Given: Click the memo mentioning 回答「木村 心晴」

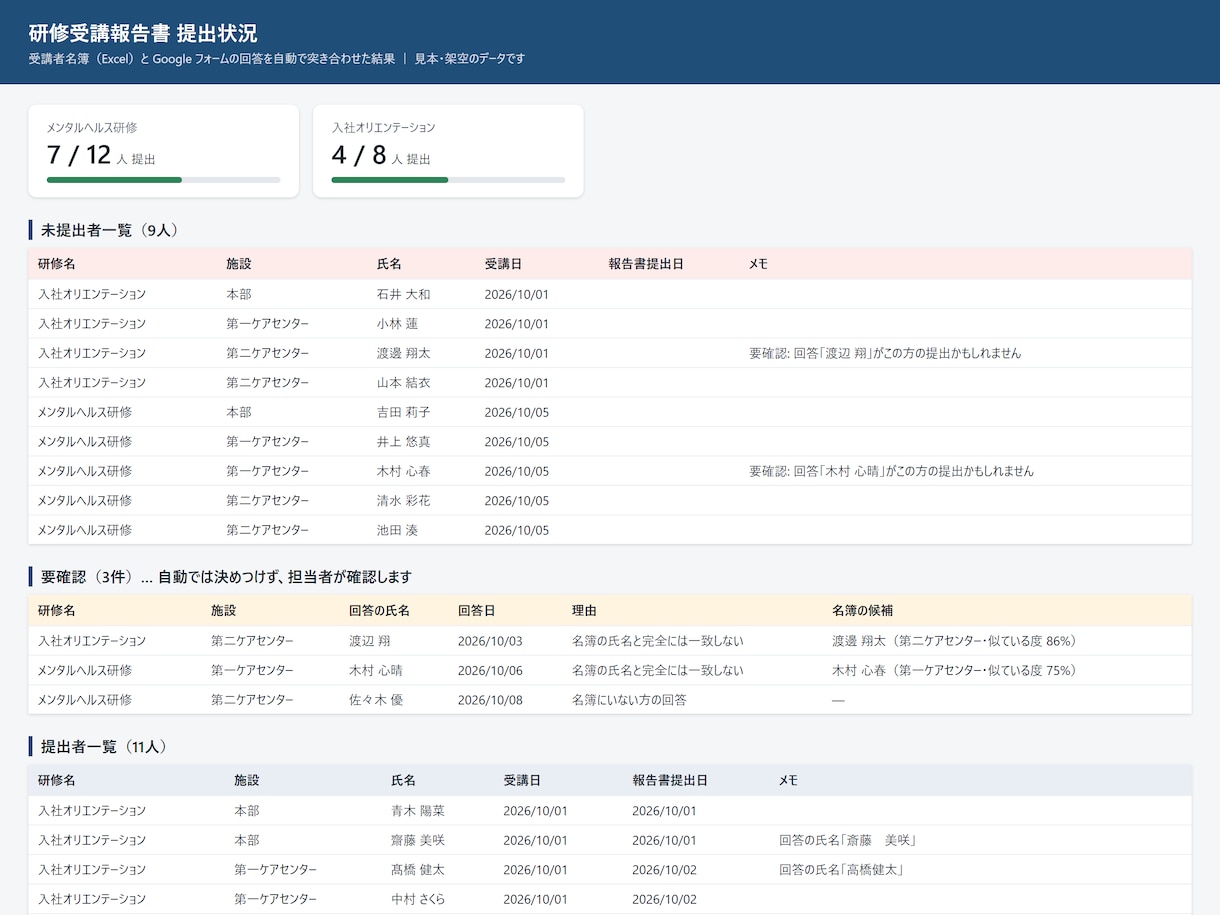Looking at the screenshot, I should coord(891,471).
